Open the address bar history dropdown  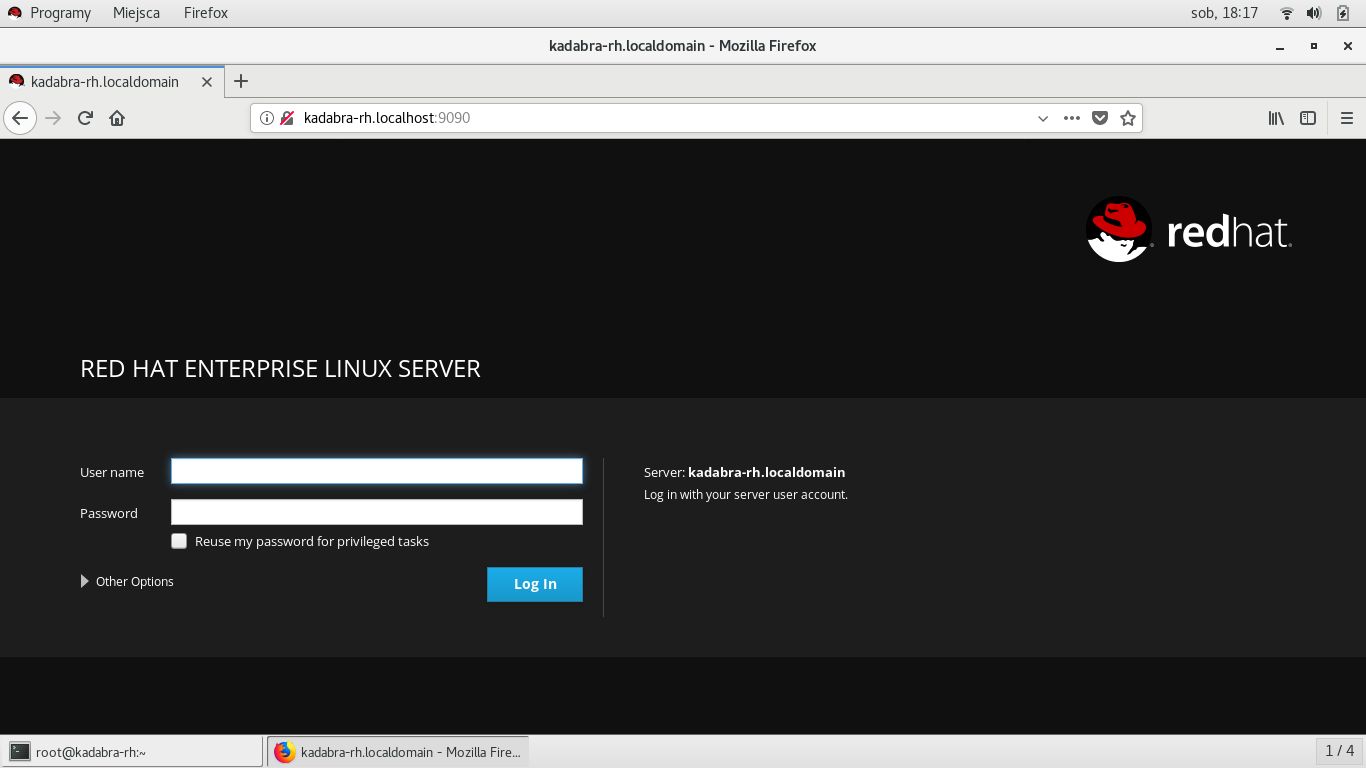tap(1043, 118)
